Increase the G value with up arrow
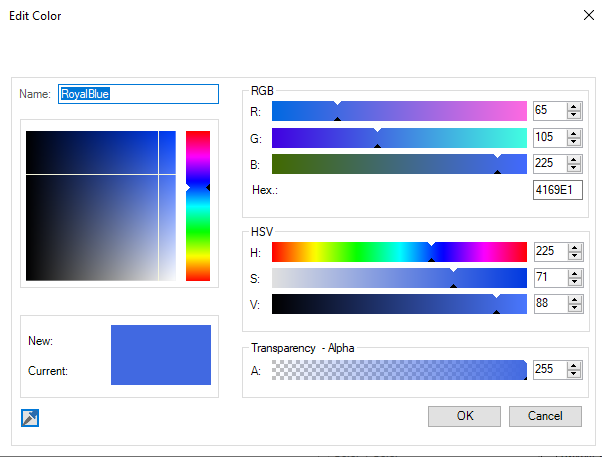Screen dimensions: 603x458 click(x=573, y=134)
